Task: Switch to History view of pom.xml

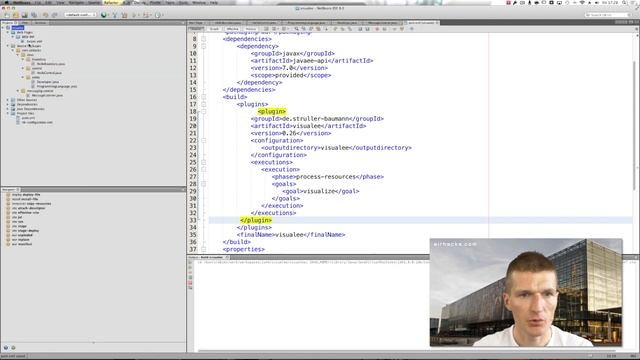Action: pyautogui.click(x=251, y=29)
